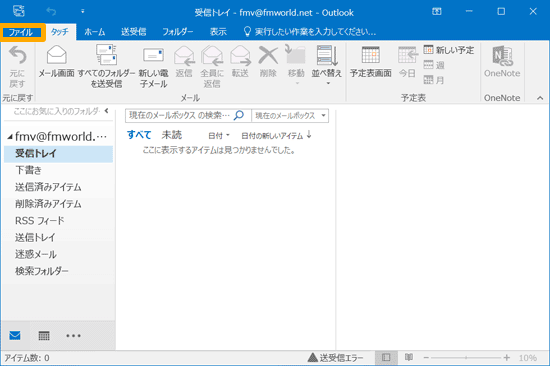Click 新しい予定 in ribbon

449,50
